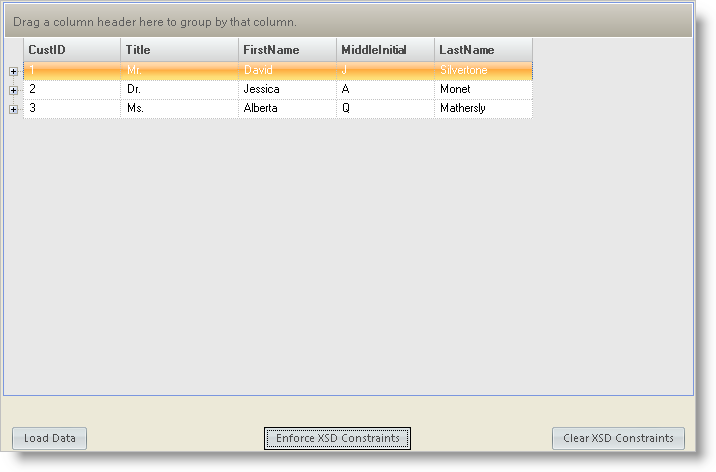Select the LastName column header
Viewport: 716px width, 472px height.
point(483,50)
